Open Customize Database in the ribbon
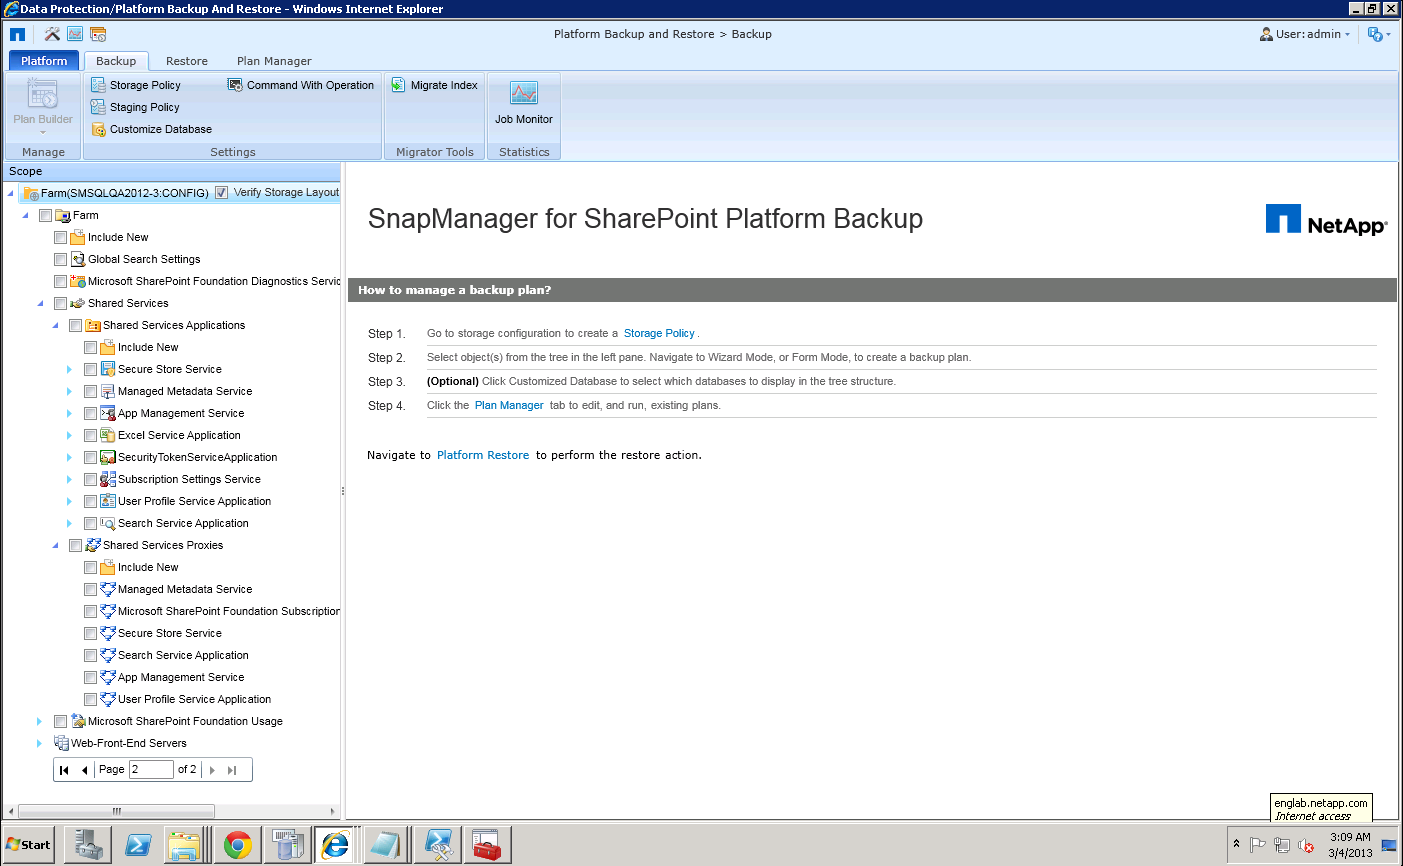Image resolution: width=1403 pixels, height=866 pixels. pos(151,129)
